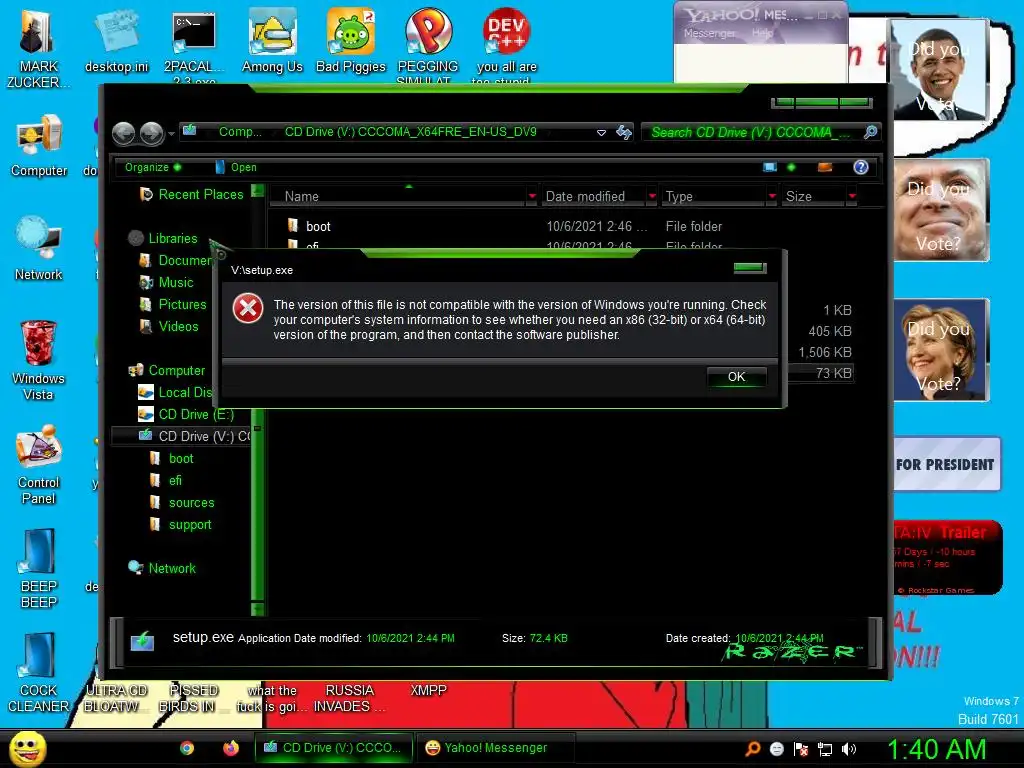
Task: Switch to CD Drive (V:) taskbar button
Action: coord(334,748)
